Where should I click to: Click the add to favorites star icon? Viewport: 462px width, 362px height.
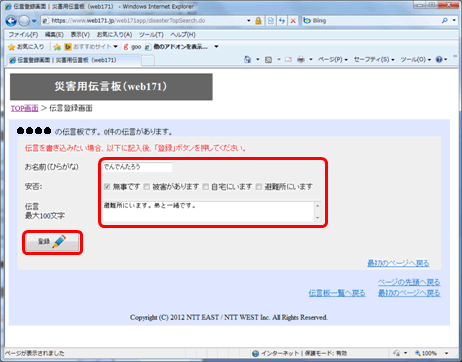[57, 47]
